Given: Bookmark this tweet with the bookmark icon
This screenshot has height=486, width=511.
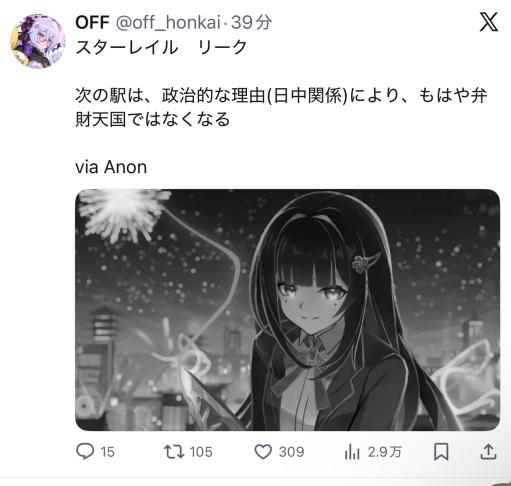Looking at the screenshot, I should 441,452.
